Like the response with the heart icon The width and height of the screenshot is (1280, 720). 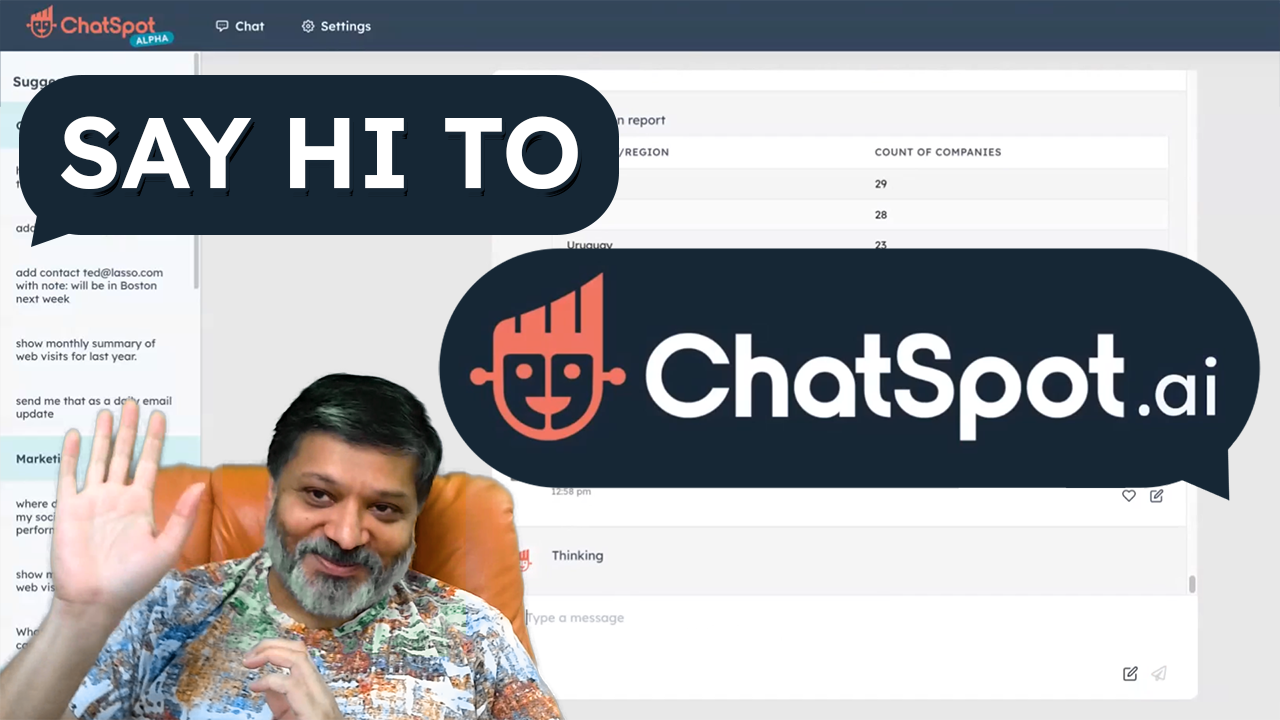[x=1129, y=495]
